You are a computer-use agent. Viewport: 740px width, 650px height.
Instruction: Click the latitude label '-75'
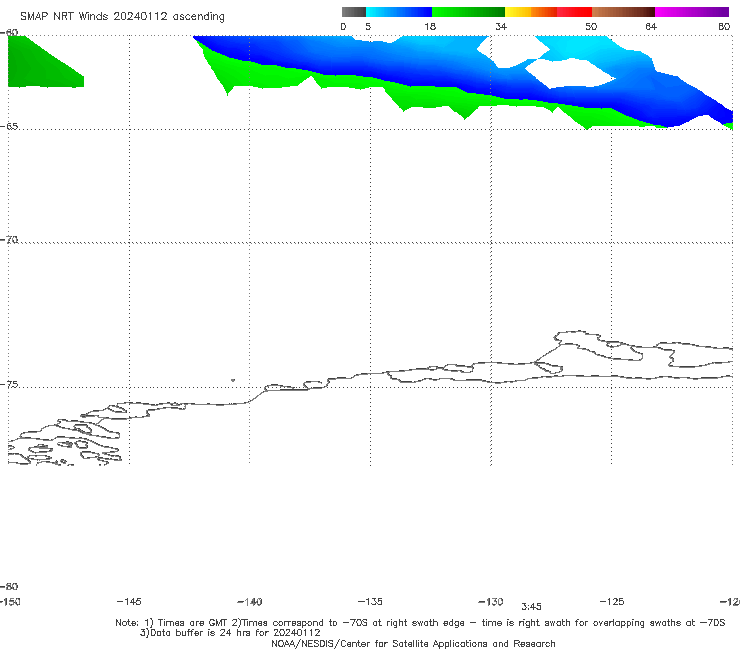[x=9, y=385]
